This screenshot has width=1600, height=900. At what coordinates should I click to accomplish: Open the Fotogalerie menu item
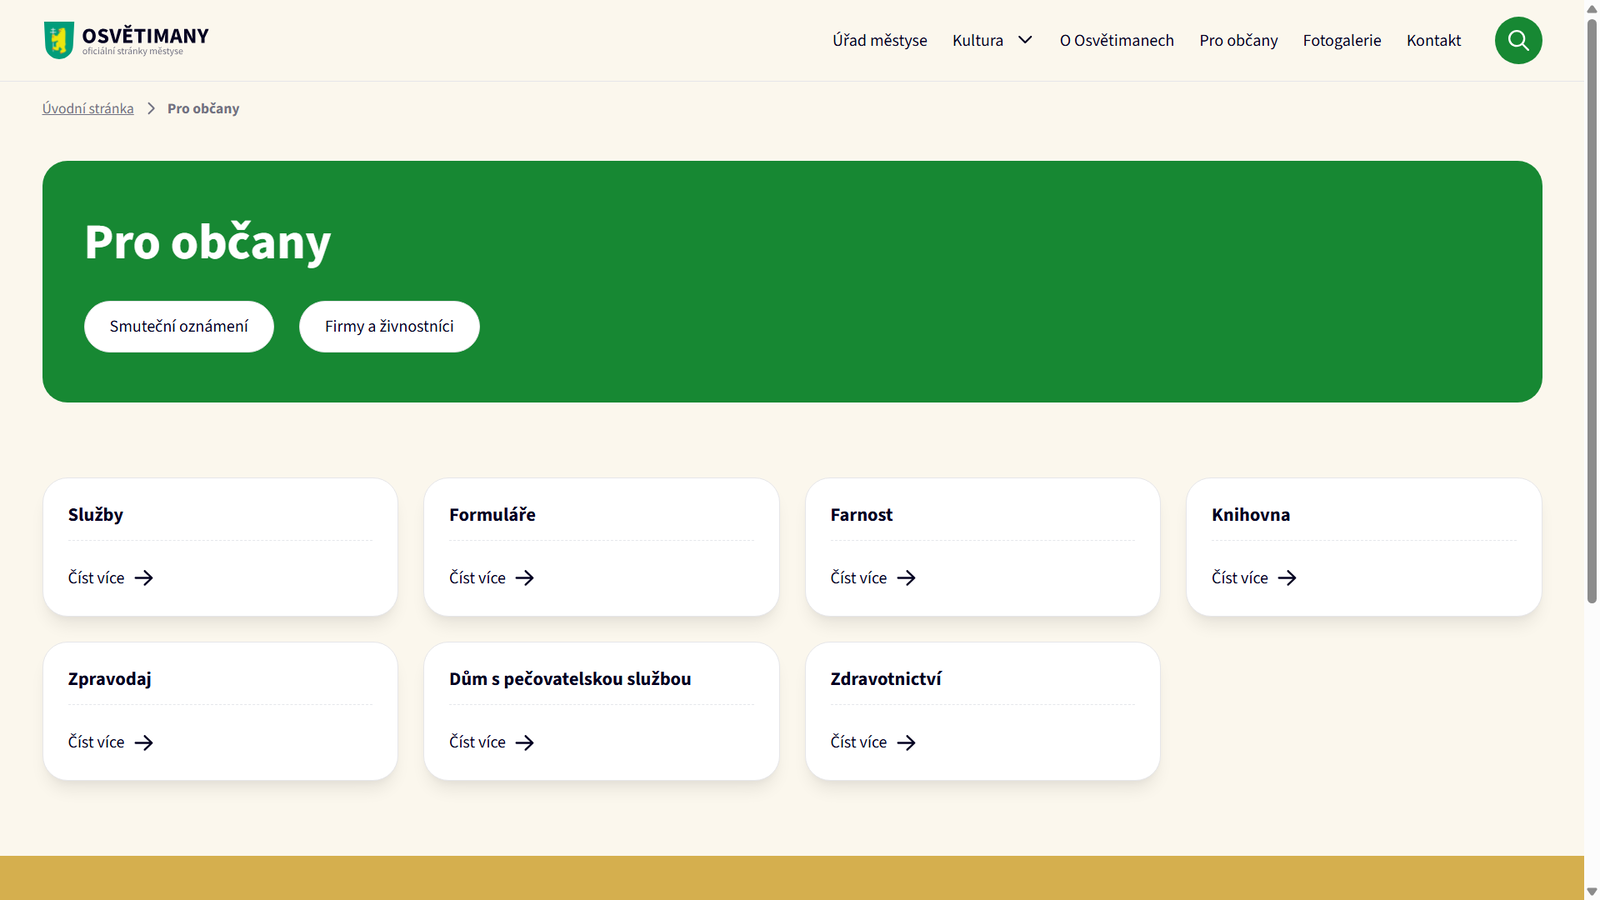click(1341, 40)
